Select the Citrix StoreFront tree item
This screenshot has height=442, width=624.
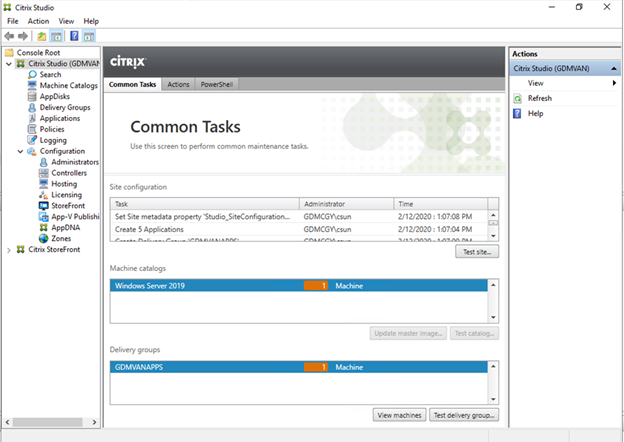coord(54,249)
